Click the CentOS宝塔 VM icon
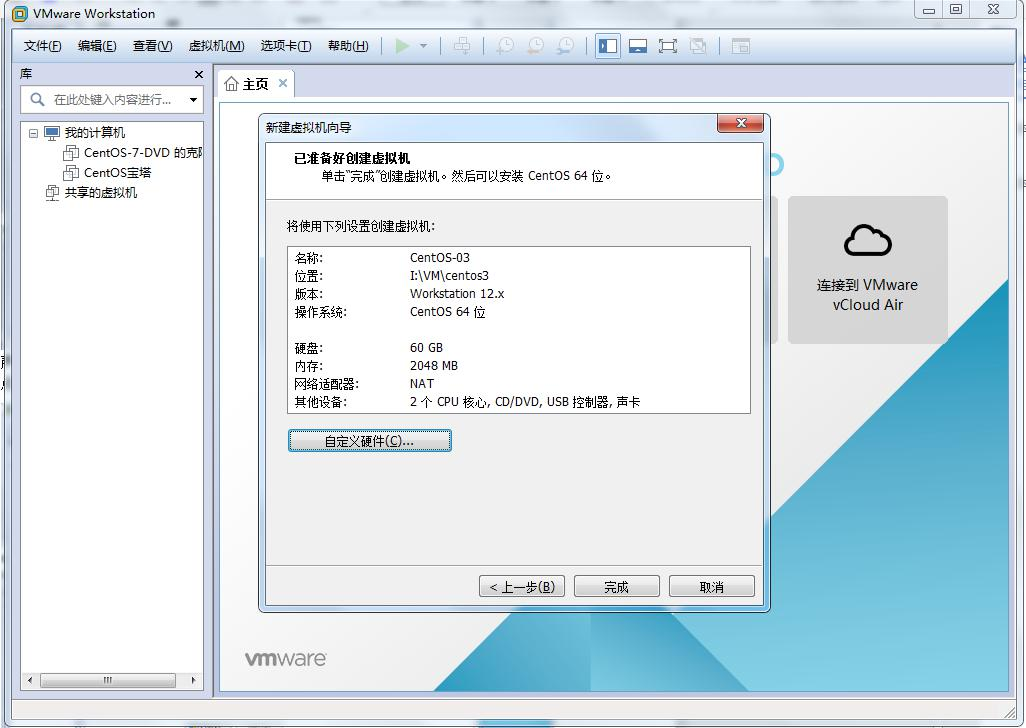The width and height of the screenshot is (1026, 728). [71, 173]
